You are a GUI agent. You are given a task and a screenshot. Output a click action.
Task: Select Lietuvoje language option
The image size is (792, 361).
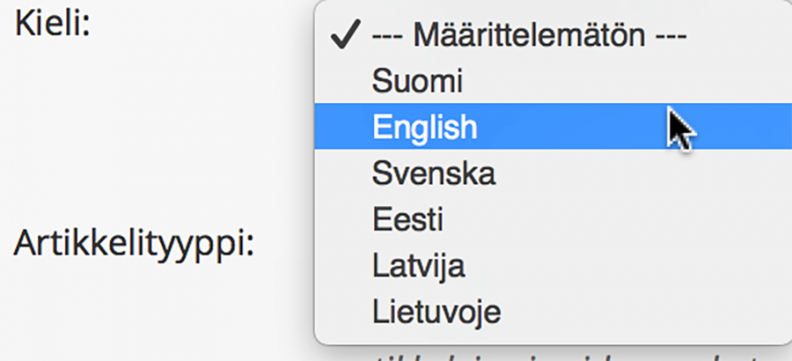pyautogui.click(x=553, y=311)
